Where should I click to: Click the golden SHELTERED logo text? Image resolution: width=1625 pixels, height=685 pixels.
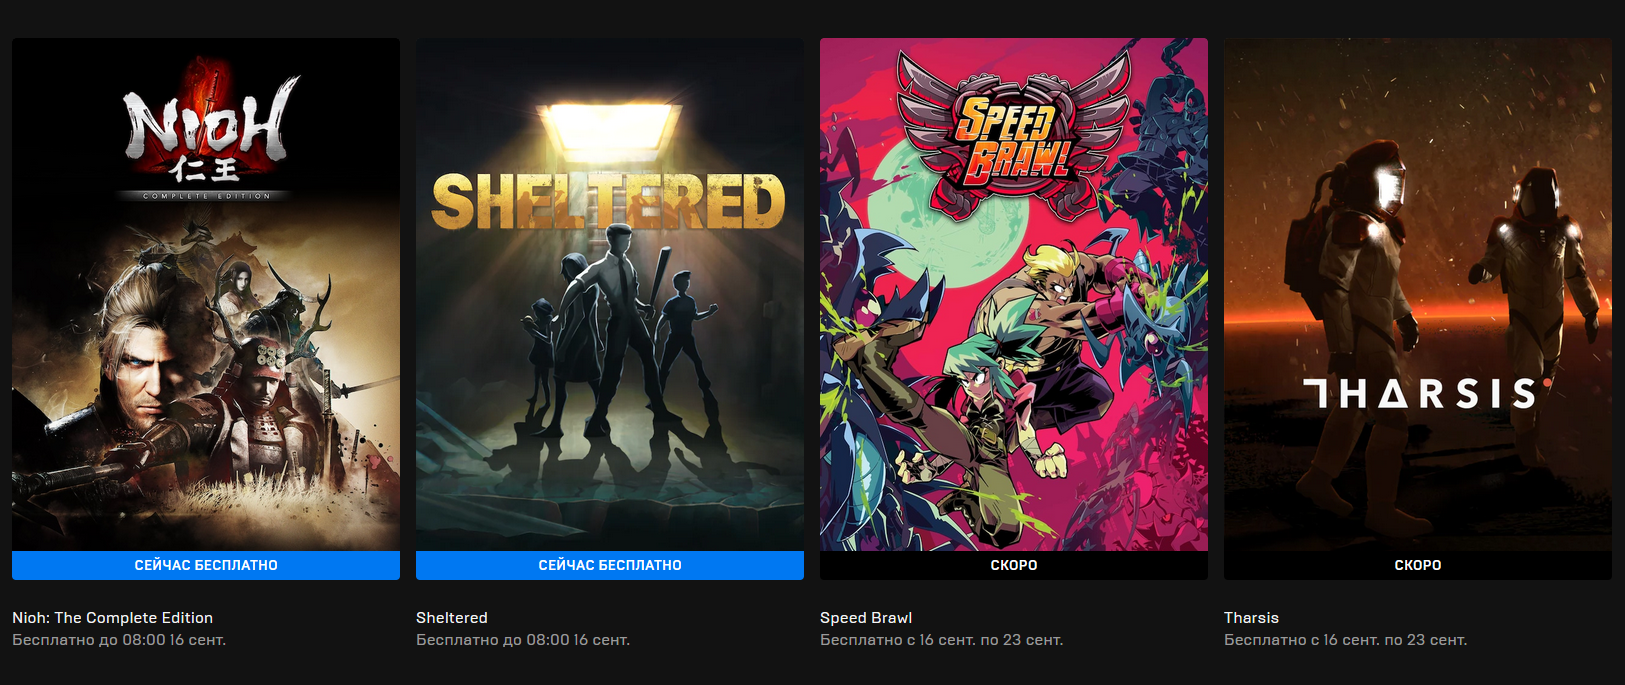pos(608,202)
